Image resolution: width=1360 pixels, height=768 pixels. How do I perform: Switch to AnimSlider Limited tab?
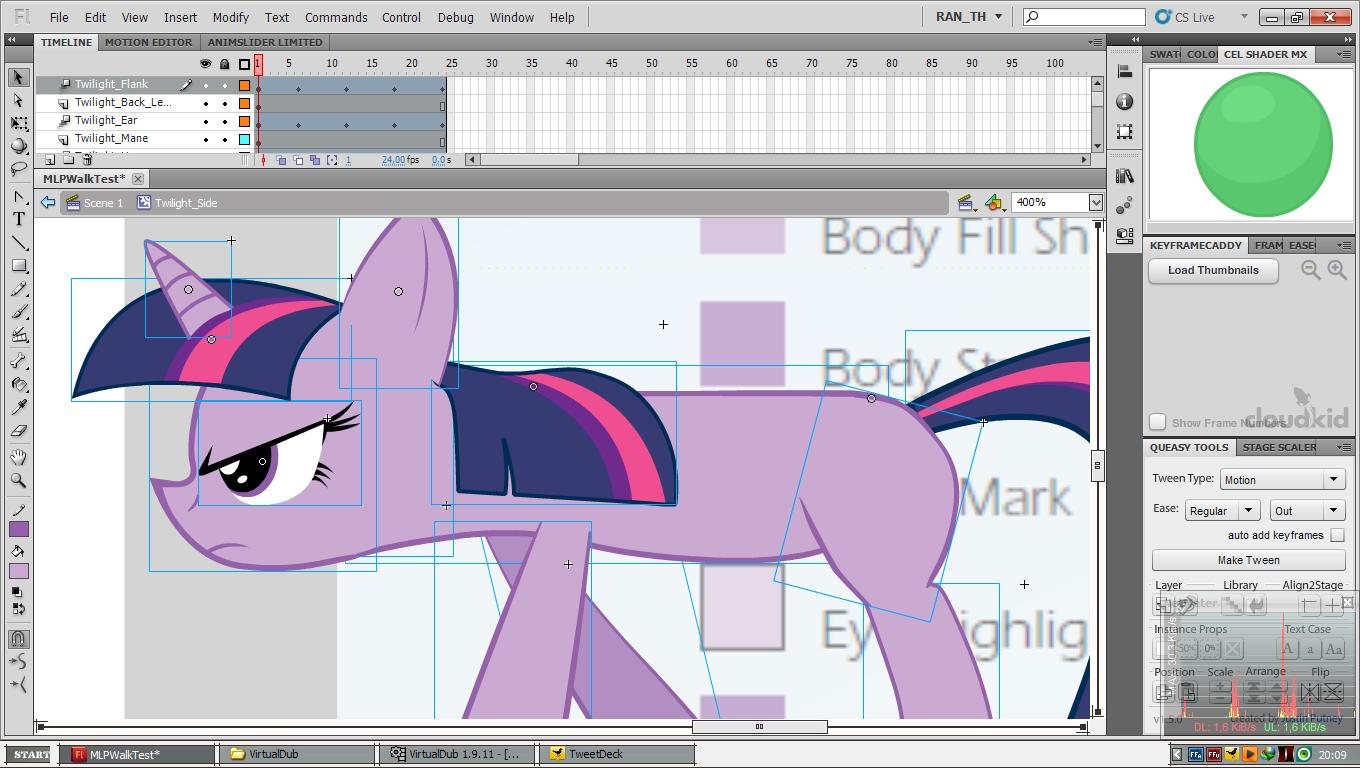click(x=265, y=42)
